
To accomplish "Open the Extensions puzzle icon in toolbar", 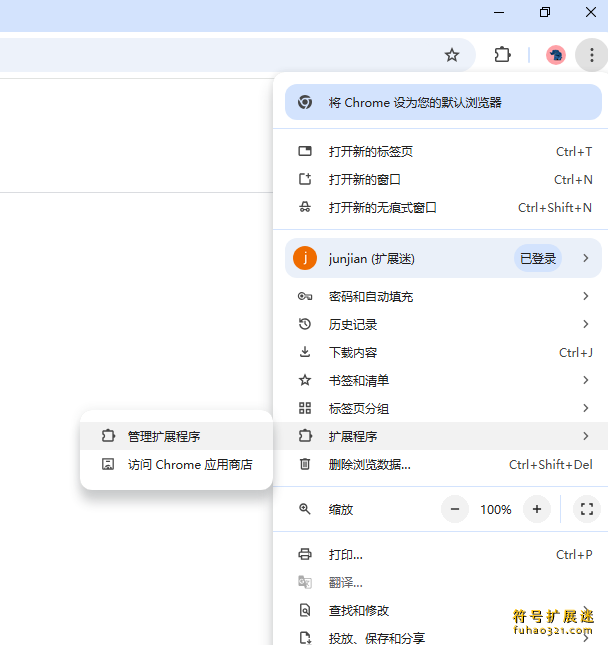I will click(502, 55).
